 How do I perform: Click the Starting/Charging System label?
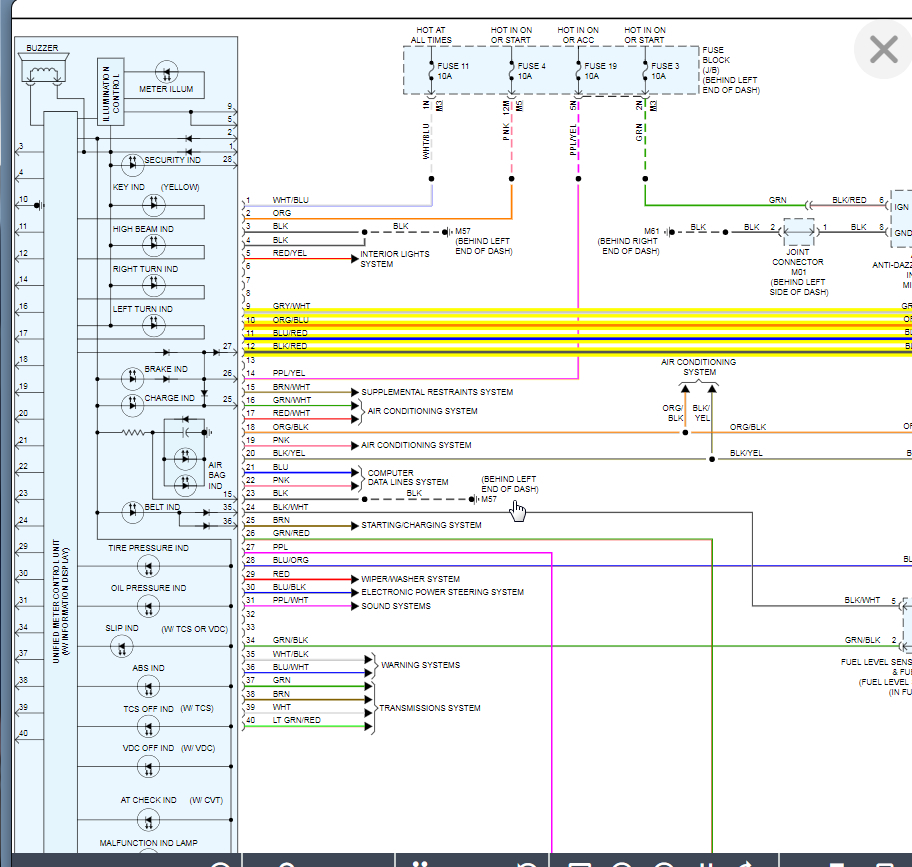click(421, 525)
